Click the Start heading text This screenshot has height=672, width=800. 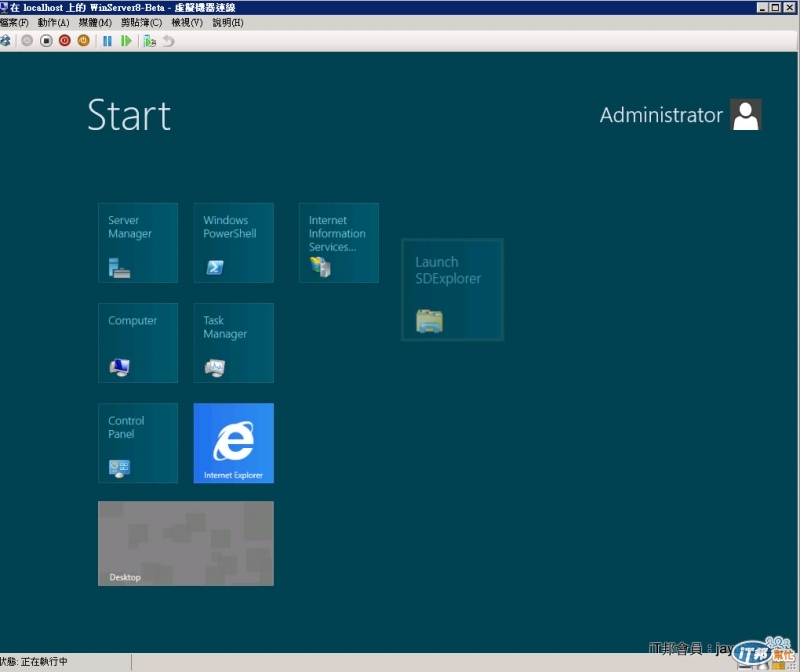[x=129, y=115]
